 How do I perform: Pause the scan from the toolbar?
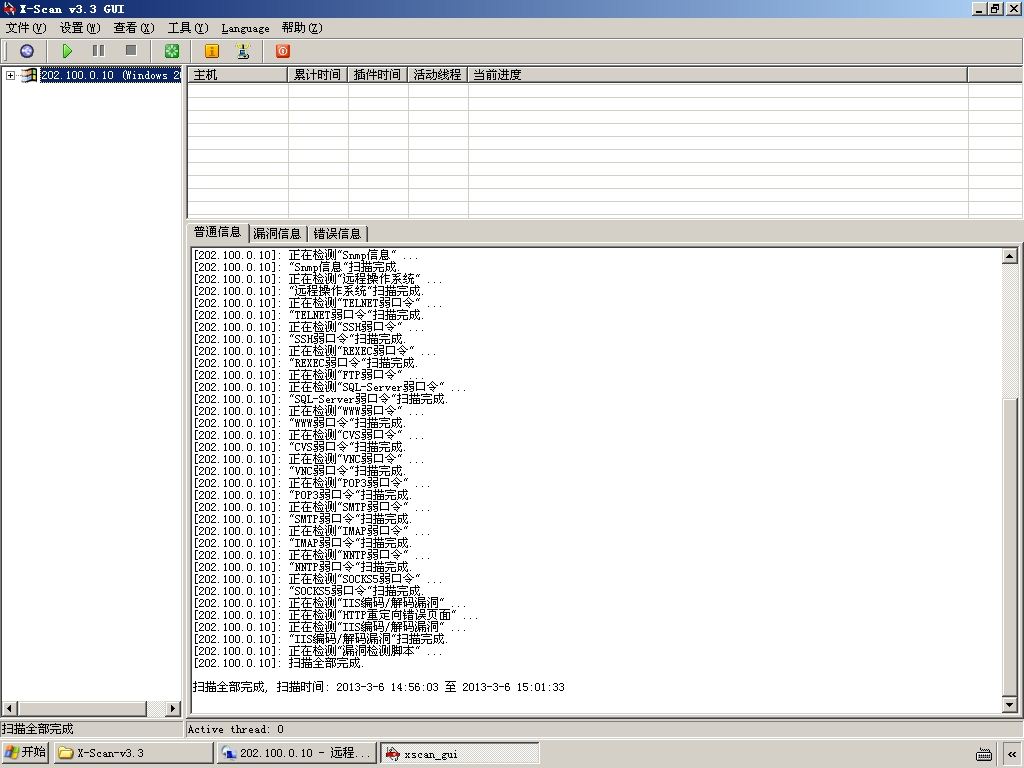[99, 51]
